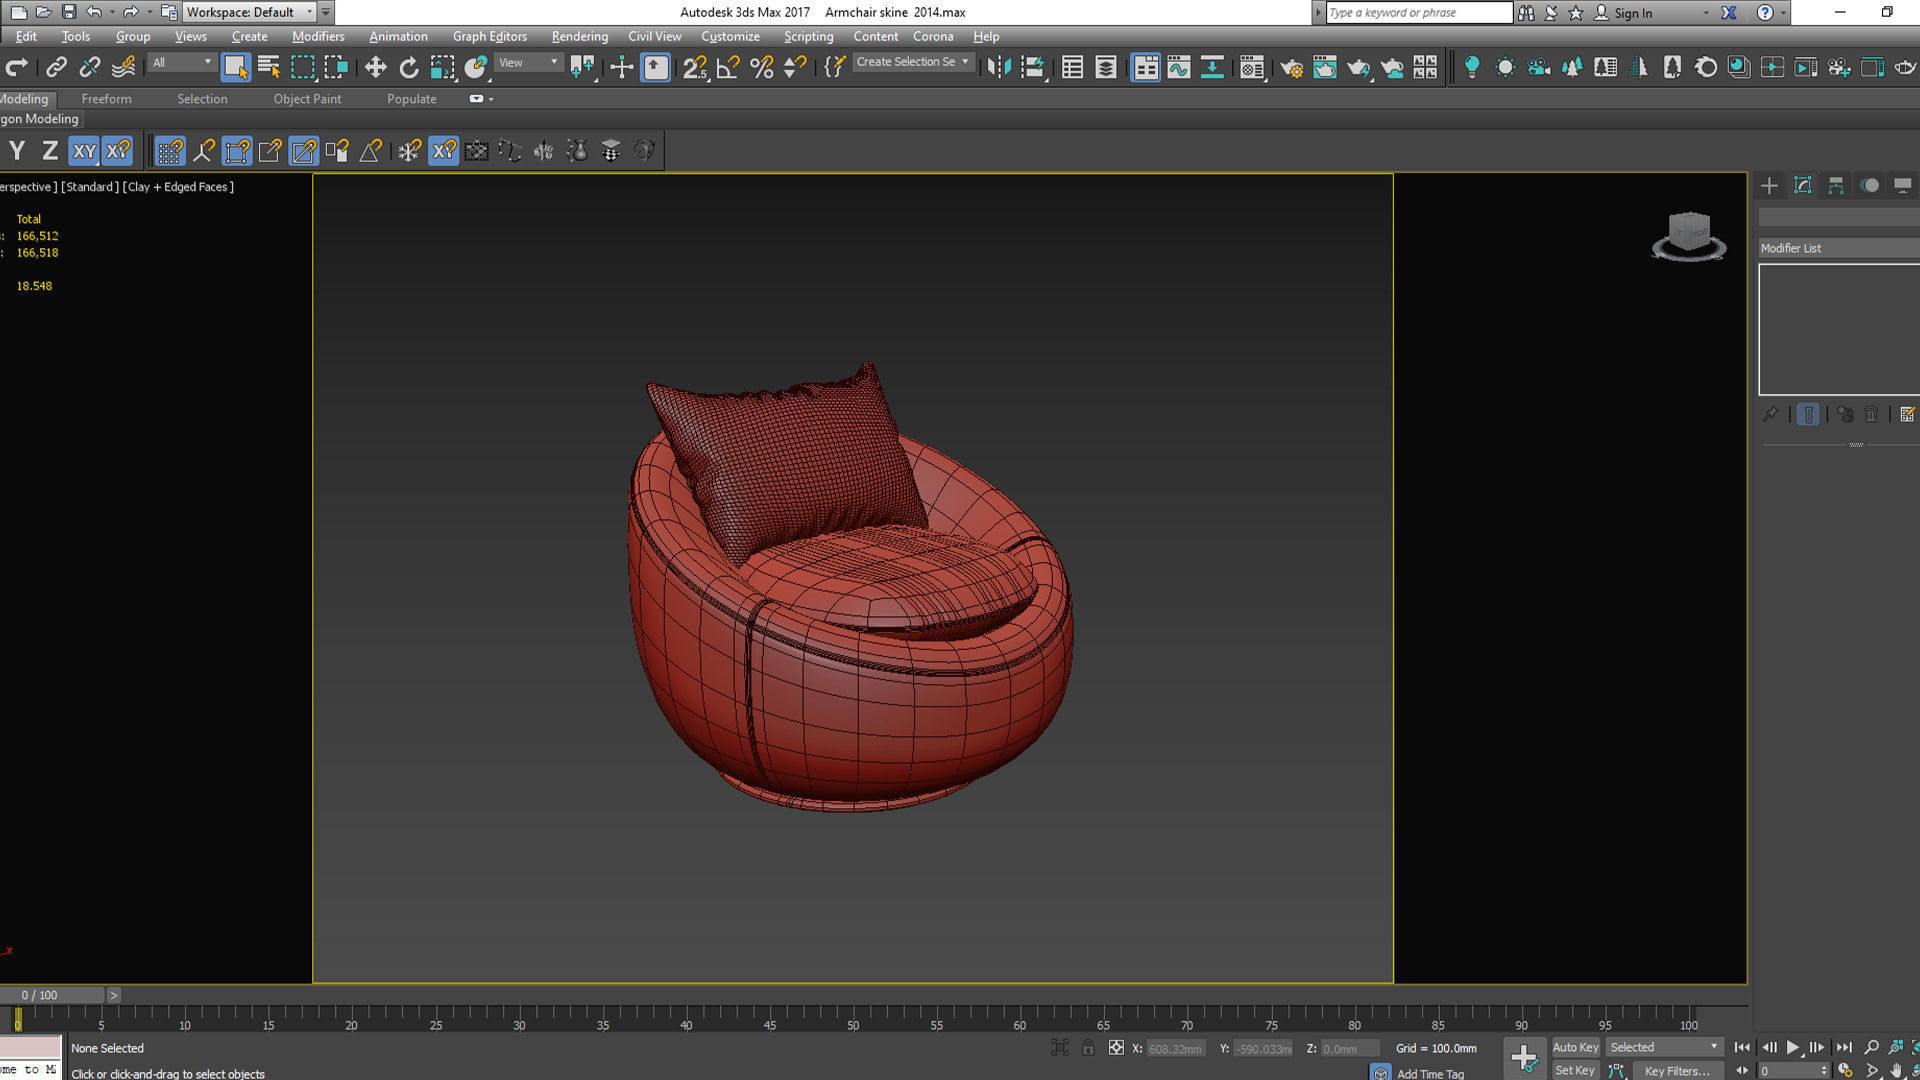
Task: Click the Set Keys large plus-key button
Action: pos(1524,1057)
